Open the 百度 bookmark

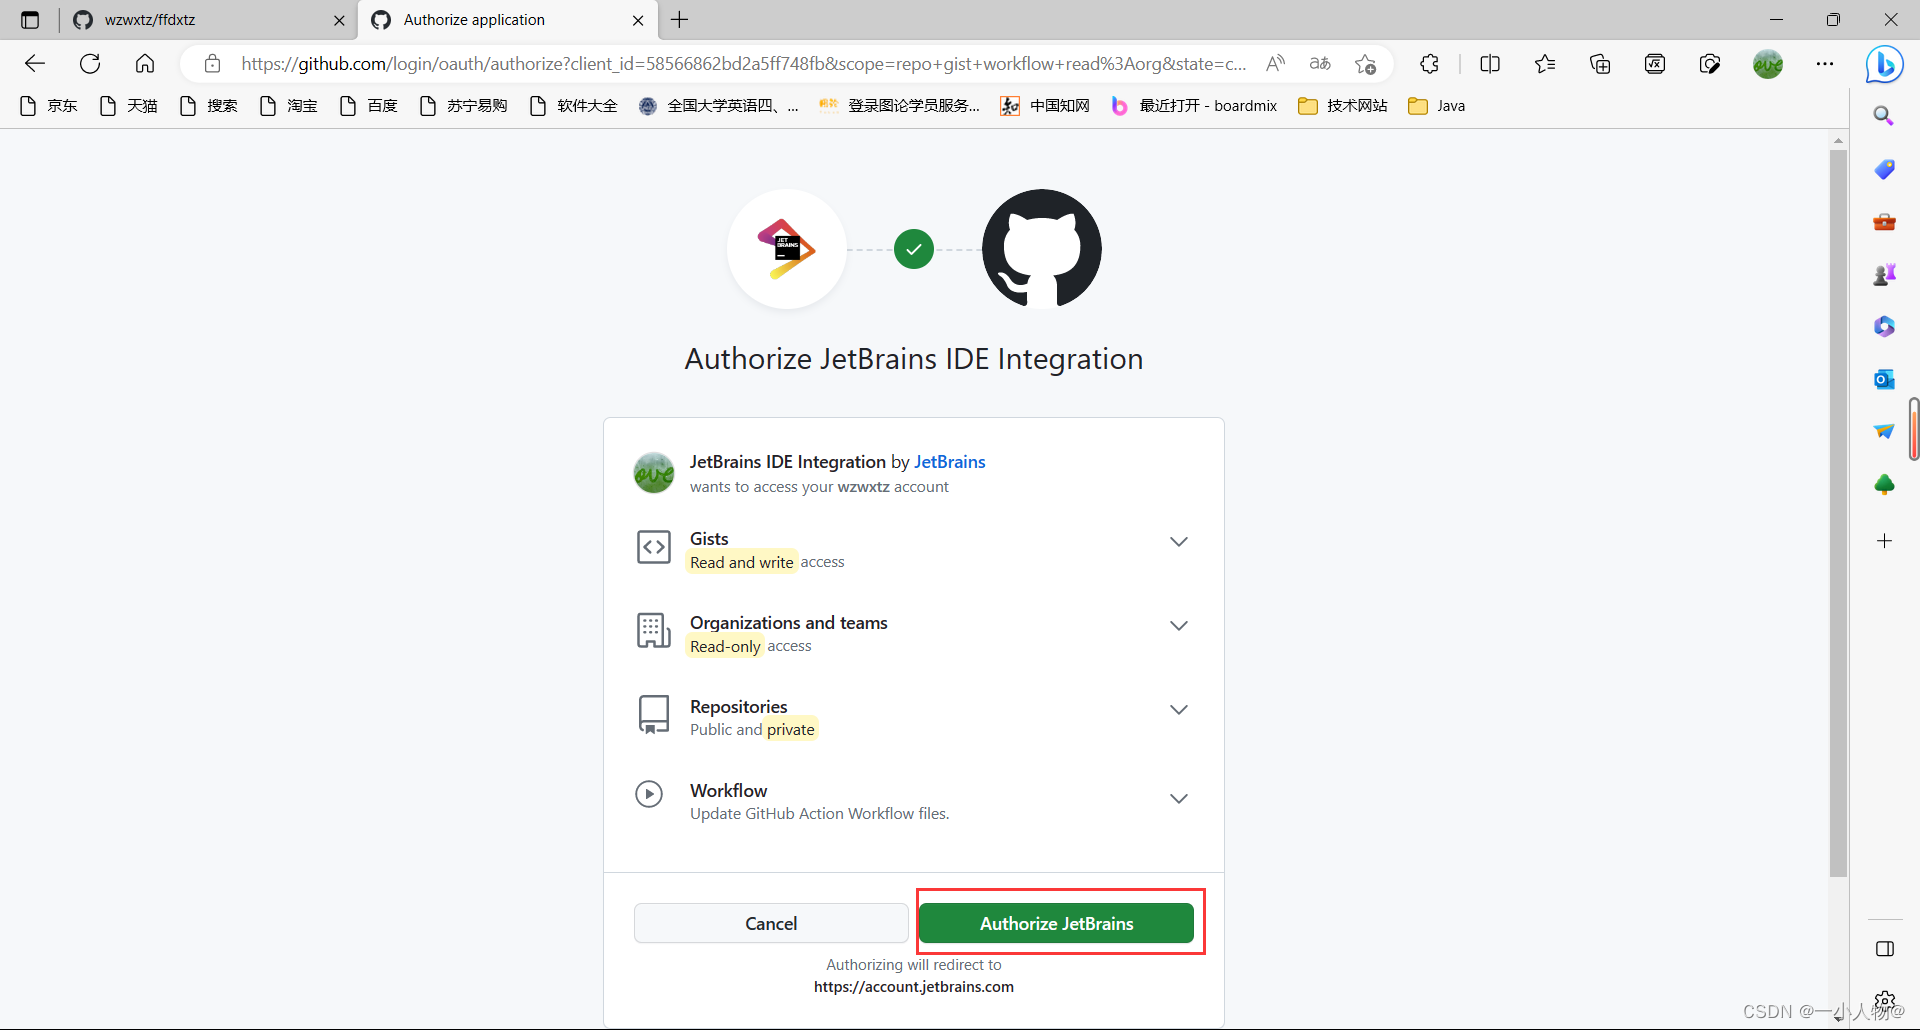pos(369,106)
